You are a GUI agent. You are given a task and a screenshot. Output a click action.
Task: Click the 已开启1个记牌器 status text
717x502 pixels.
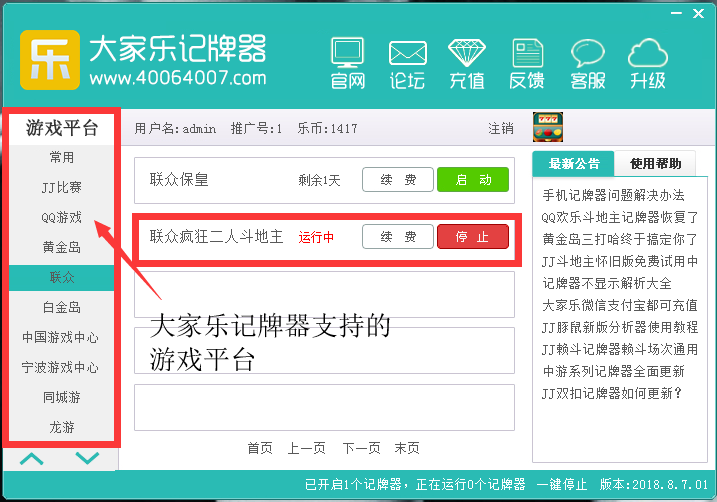pos(353,484)
